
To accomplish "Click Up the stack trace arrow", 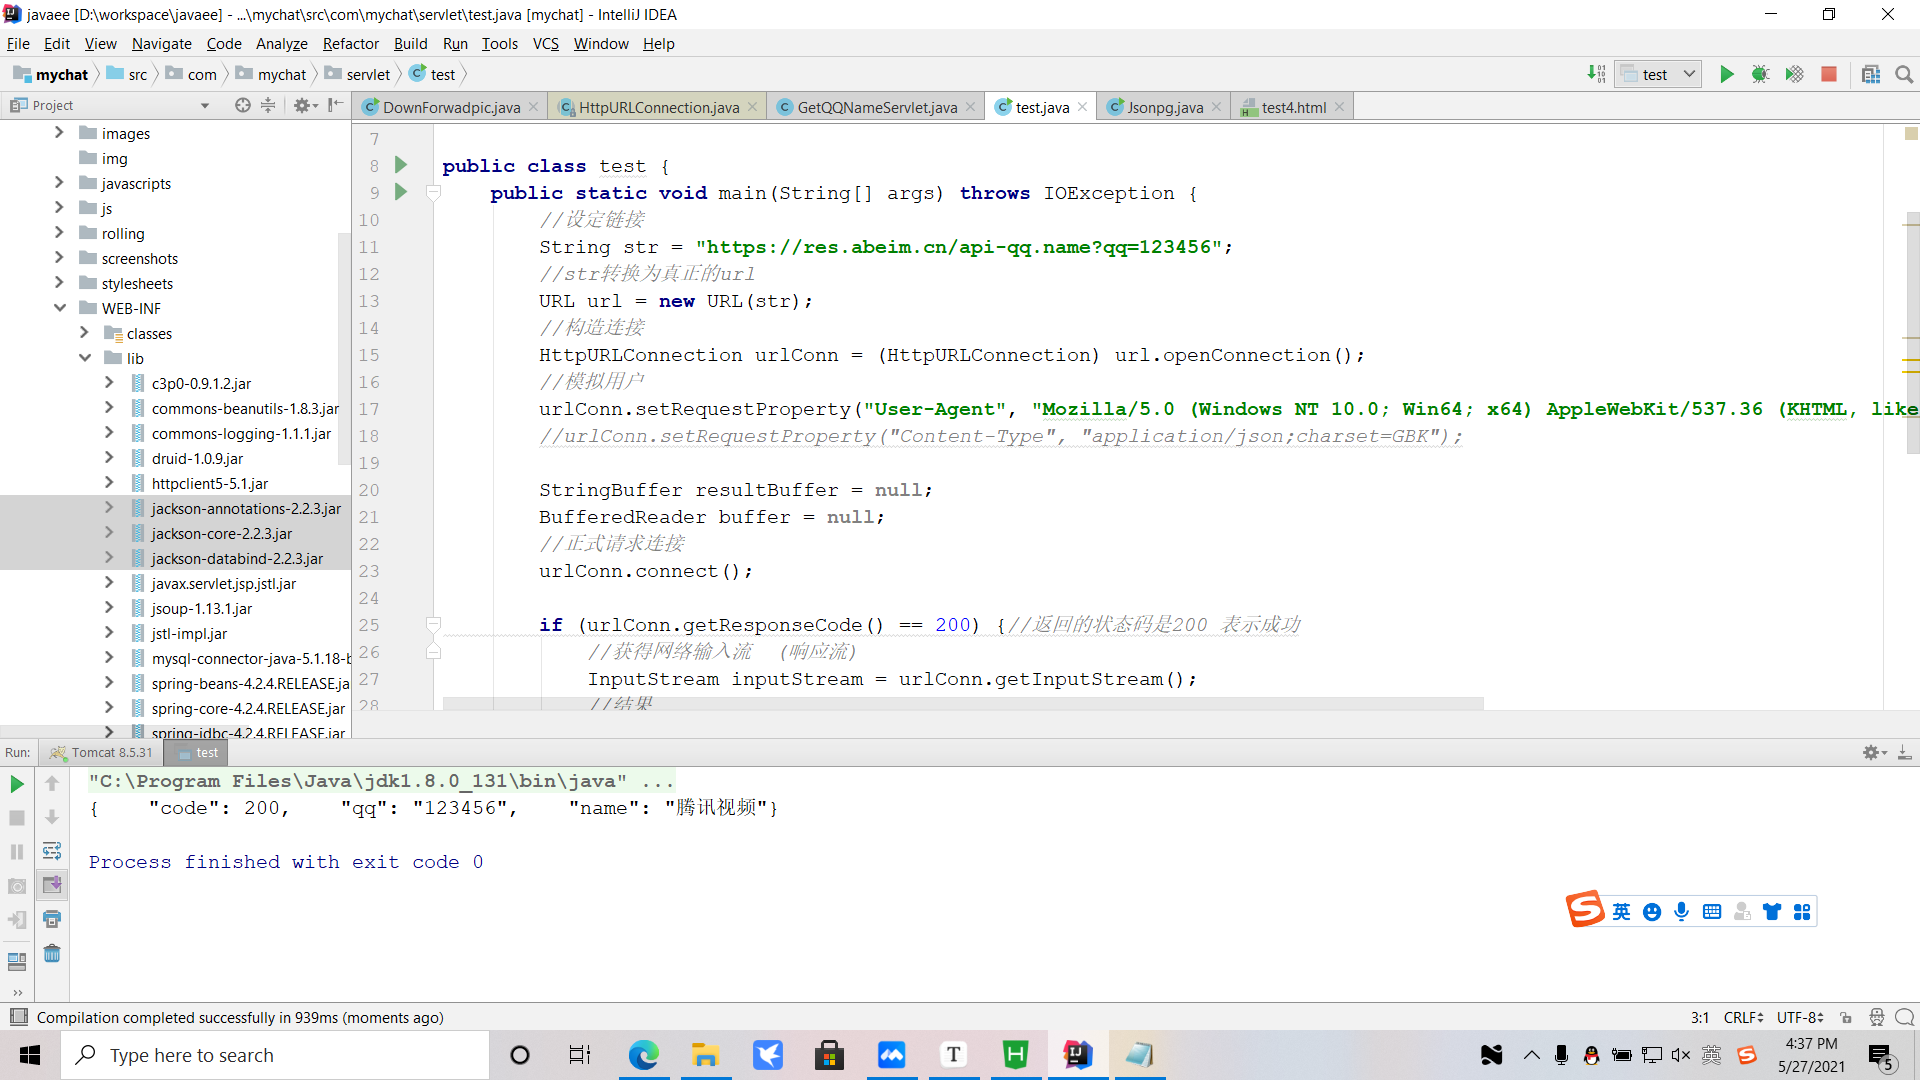I will click(52, 784).
